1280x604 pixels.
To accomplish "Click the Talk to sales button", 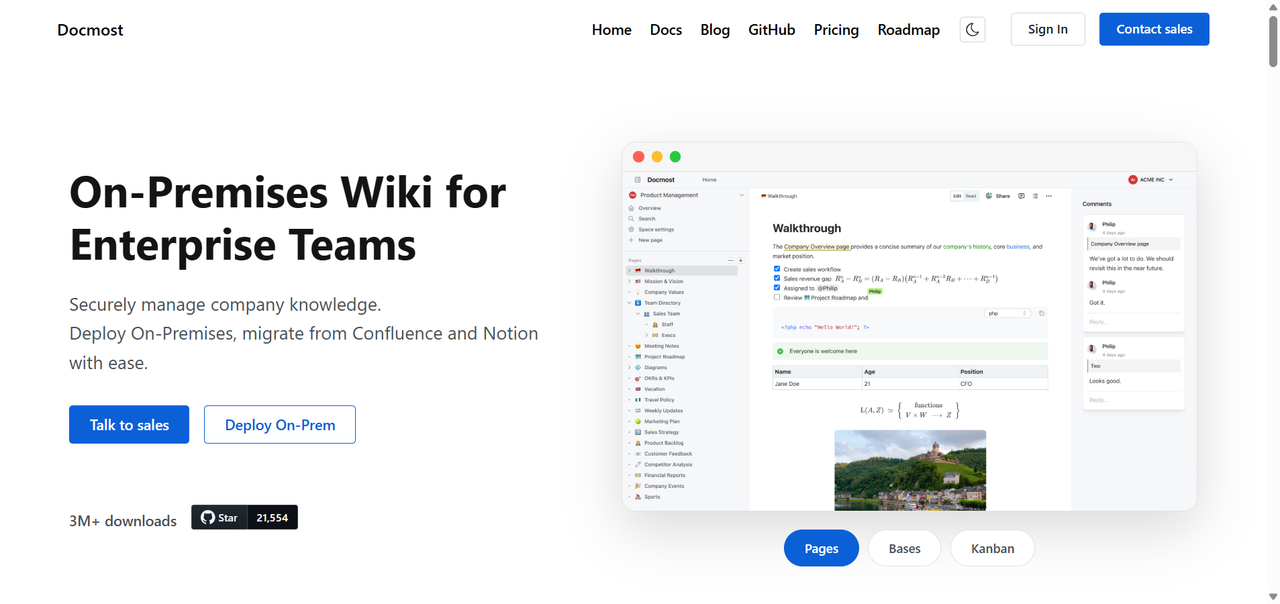I will coord(129,425).
